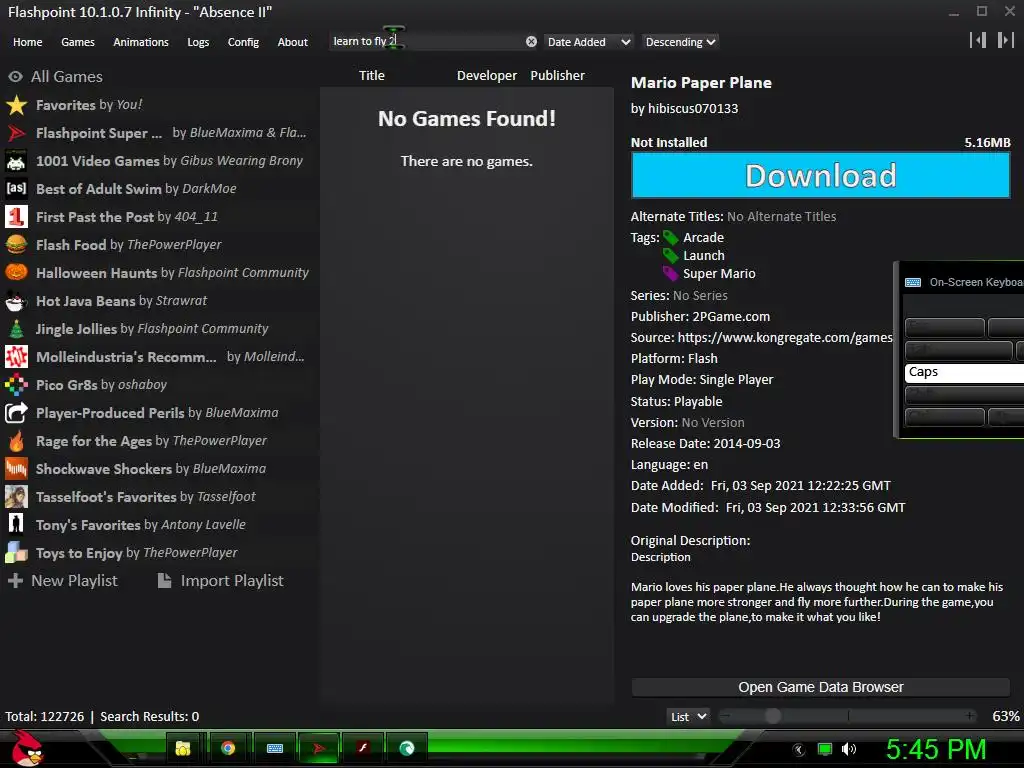
Task: Click the Mario Paper Plane title
Action: coord(701,83)
